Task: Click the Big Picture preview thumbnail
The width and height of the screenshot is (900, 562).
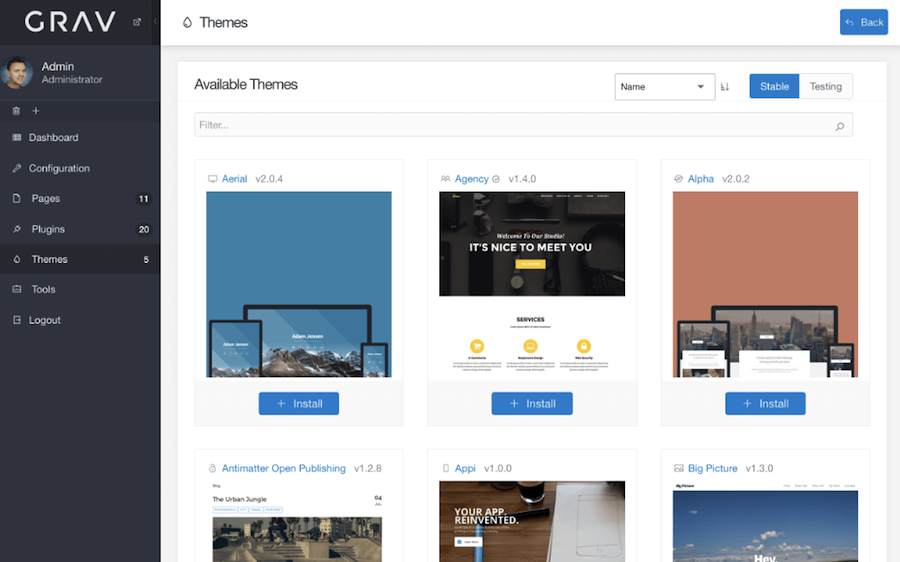Action: [x=765, y=521]
